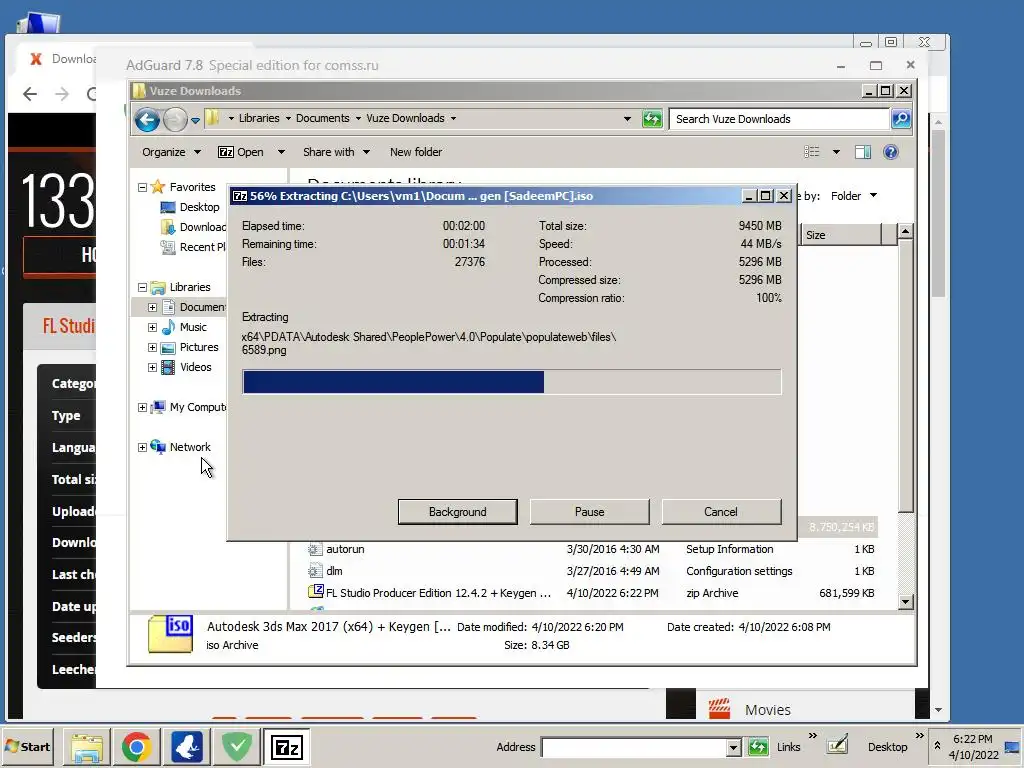Screen dimensions: 1024x768
Task: Click the extraction progress bar
Action: [512, 382]
